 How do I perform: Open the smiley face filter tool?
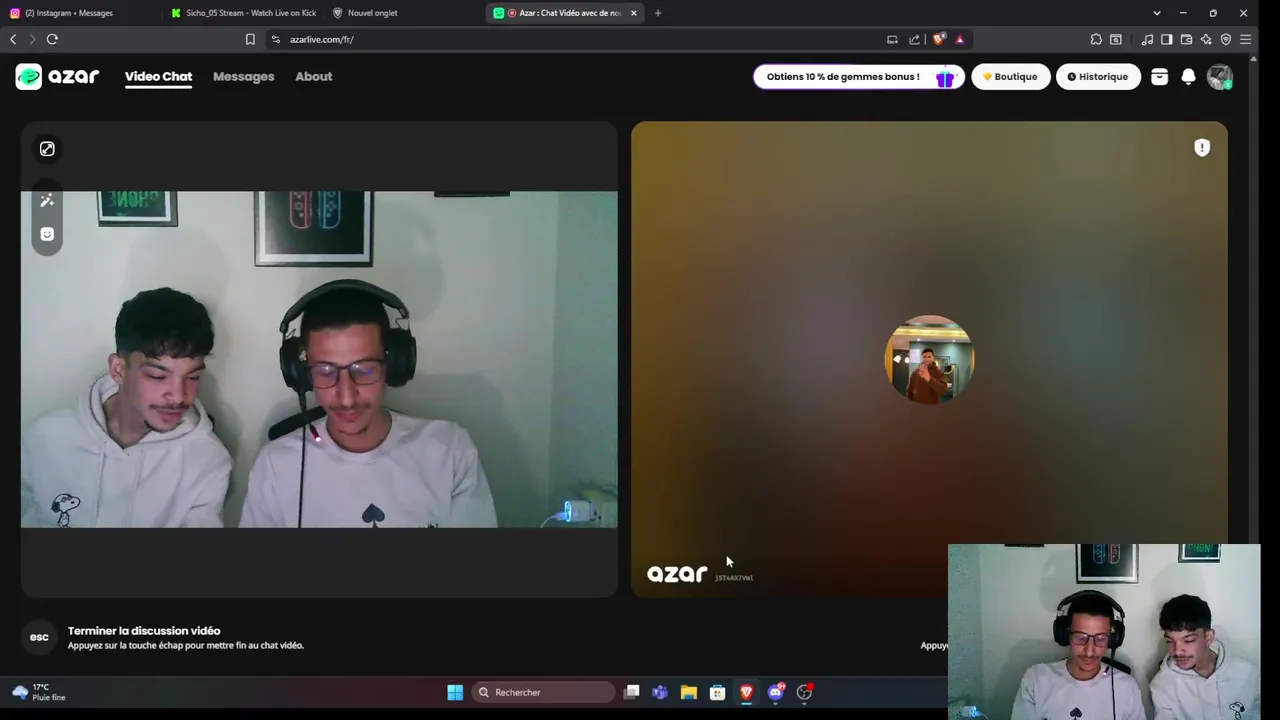point(47,234)
